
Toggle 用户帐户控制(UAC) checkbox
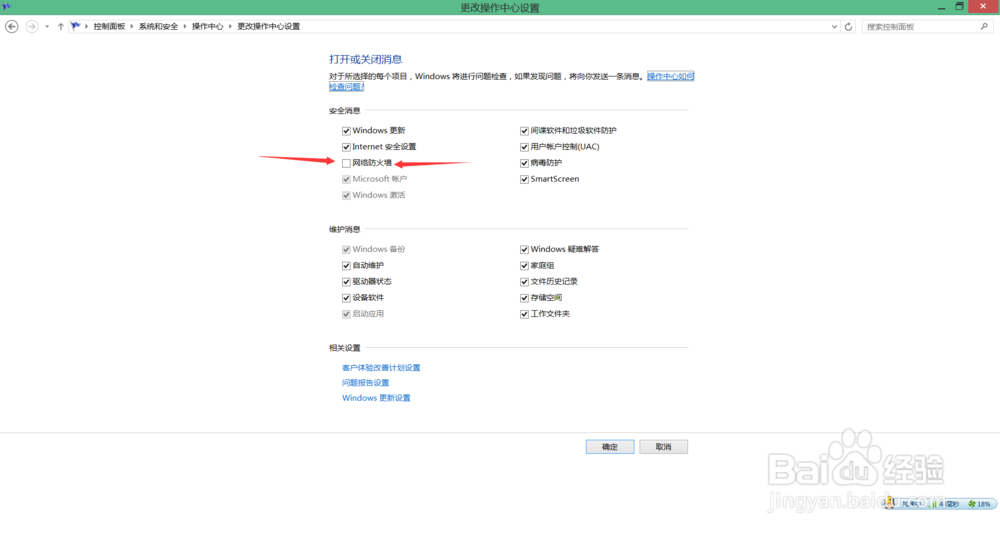pos(524,147)
